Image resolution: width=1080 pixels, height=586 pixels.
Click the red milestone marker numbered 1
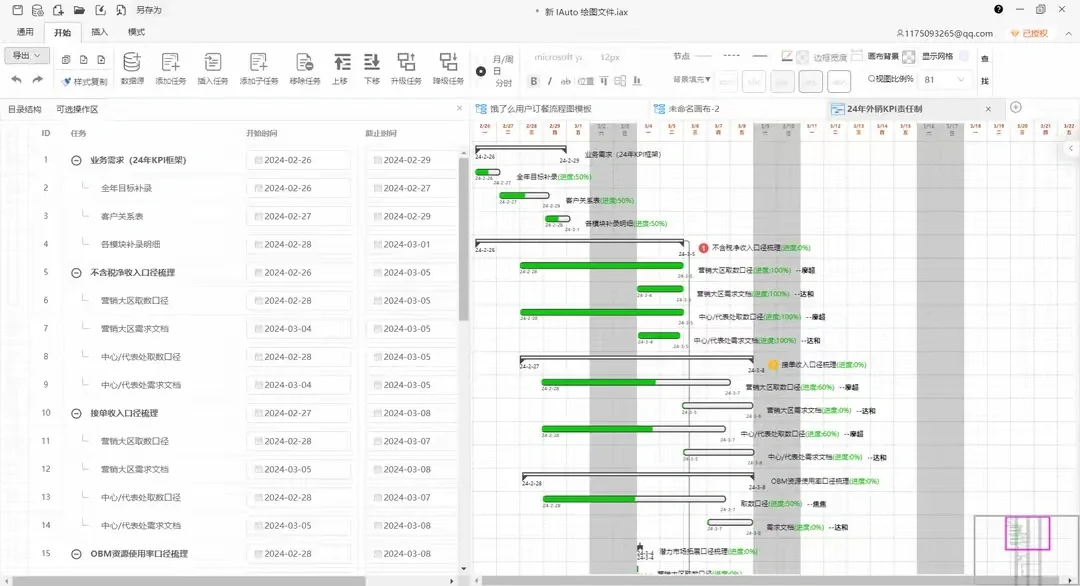tap(703, 248)
